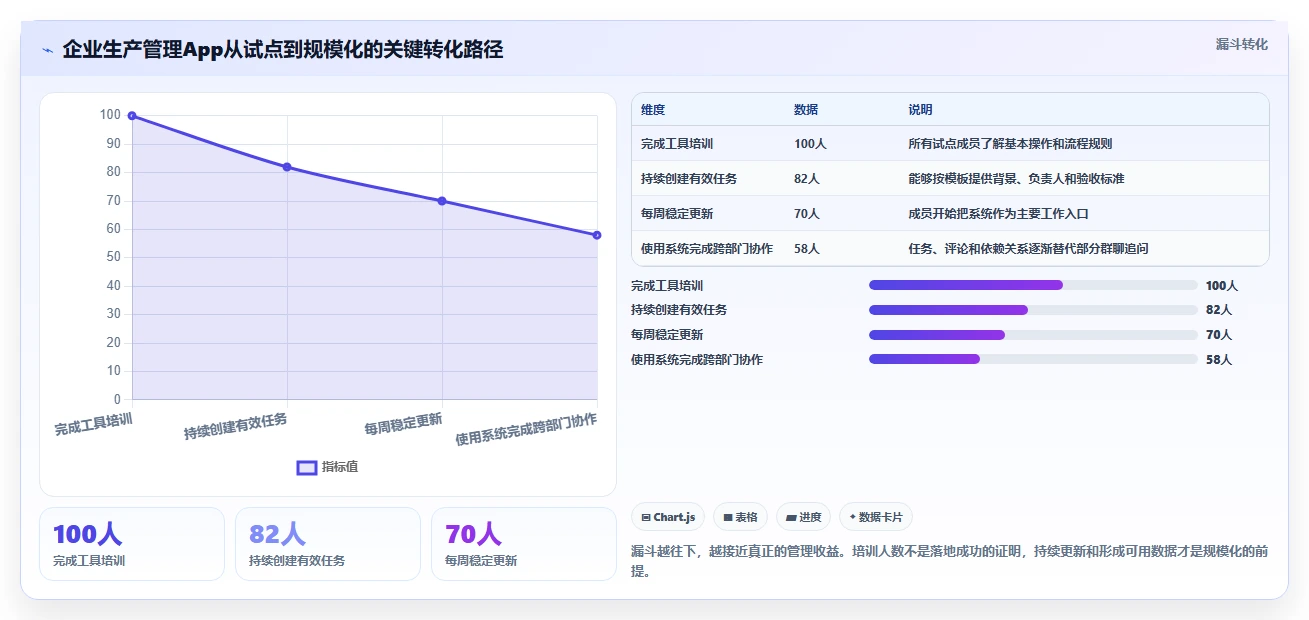Click the 数据 table column header
Screen dimensions: 1309x620
point(806,110)
